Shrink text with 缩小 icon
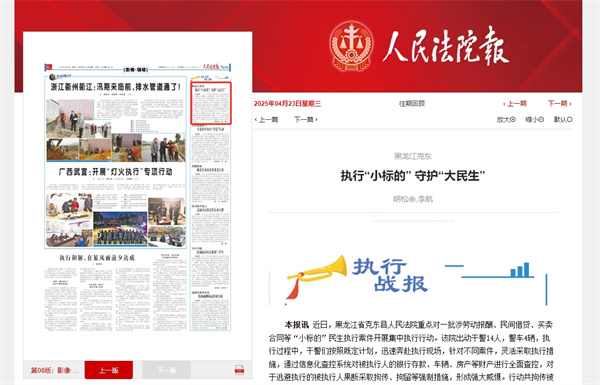 pos(535,119)
